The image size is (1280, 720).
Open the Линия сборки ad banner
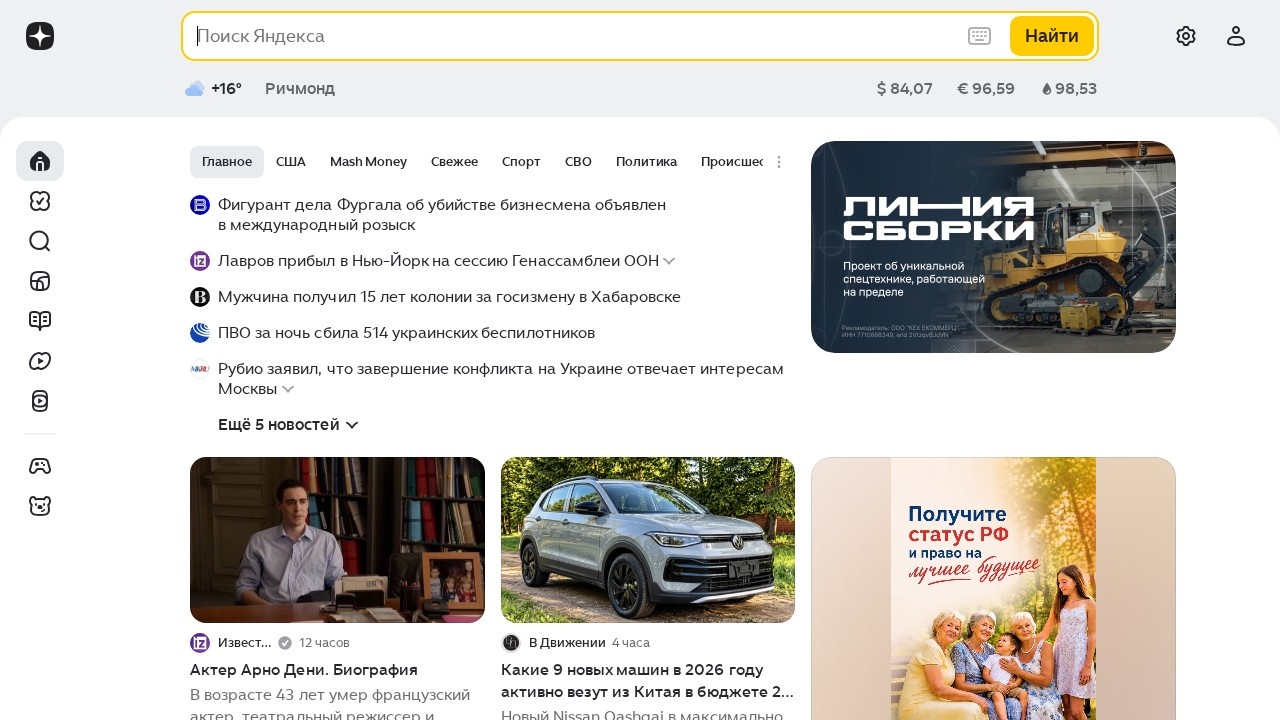993,247
